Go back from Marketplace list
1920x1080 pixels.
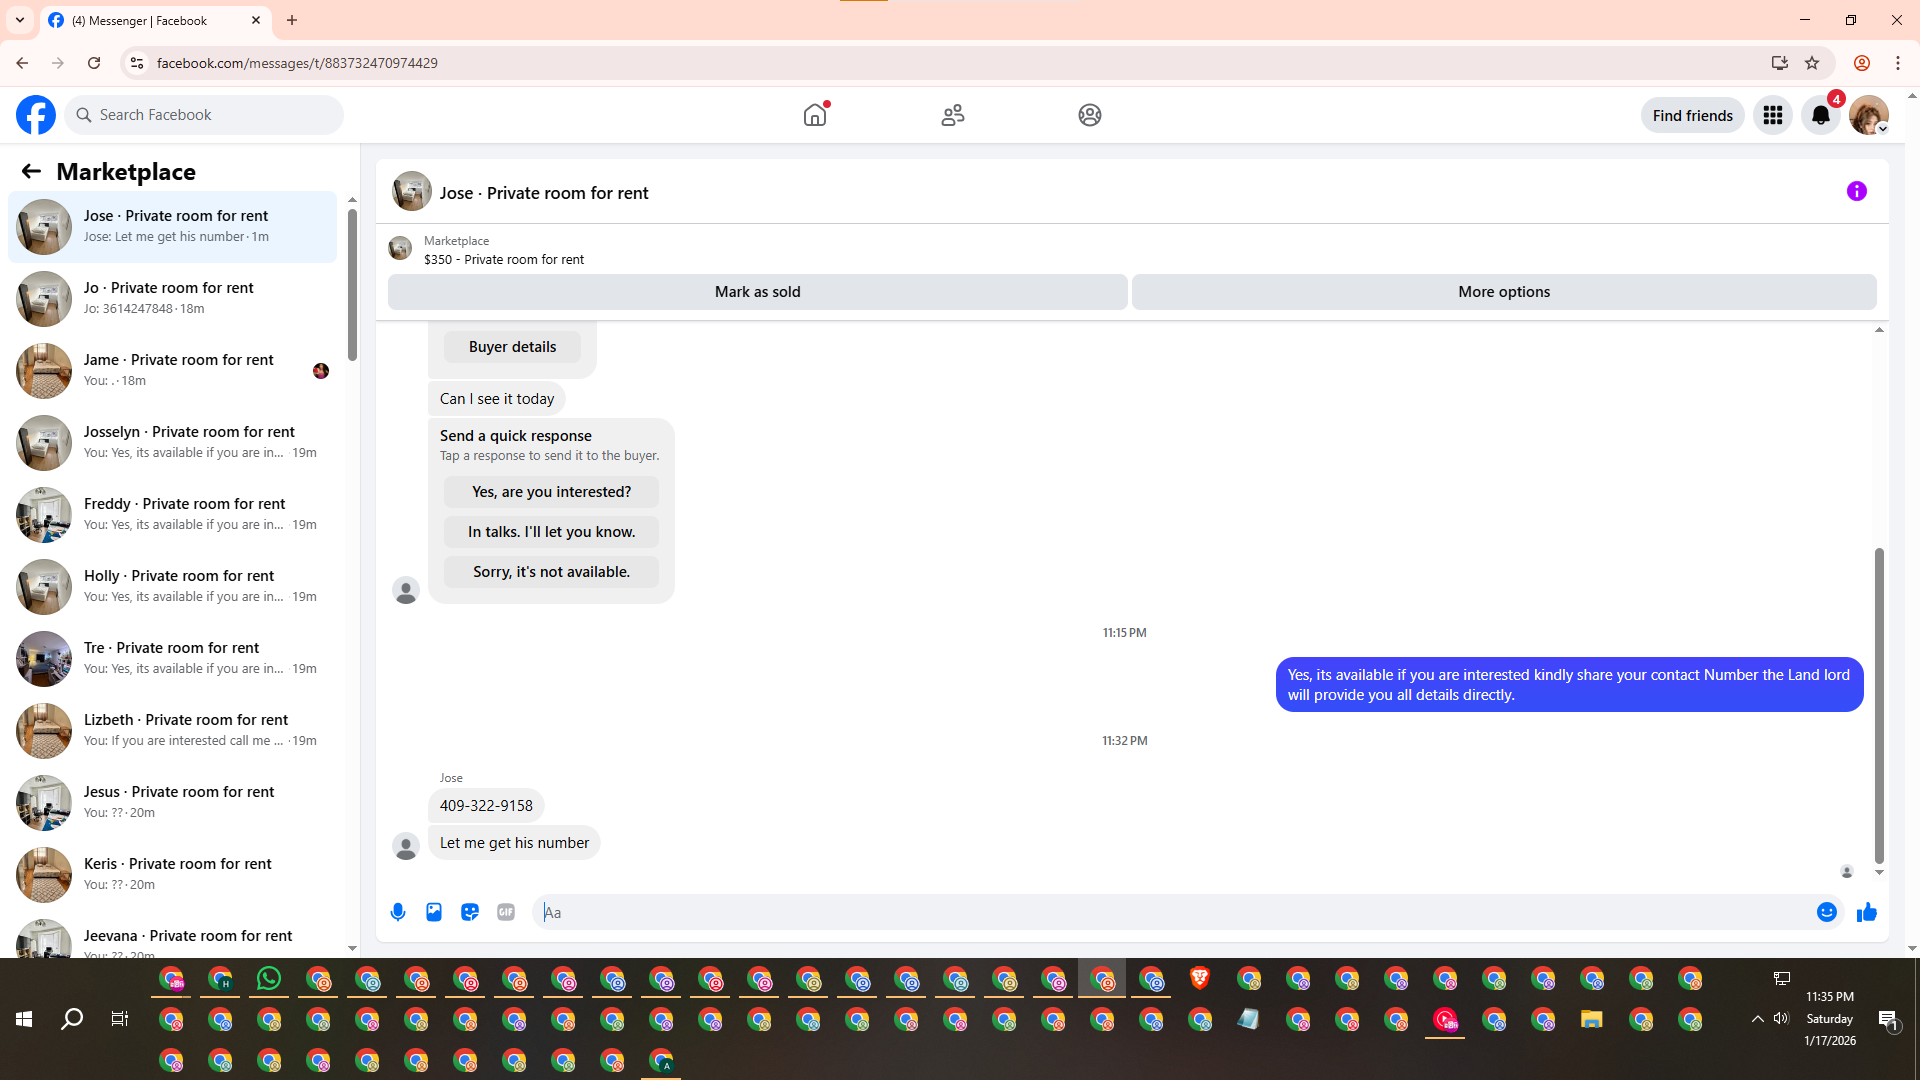[x=31, y=171]
